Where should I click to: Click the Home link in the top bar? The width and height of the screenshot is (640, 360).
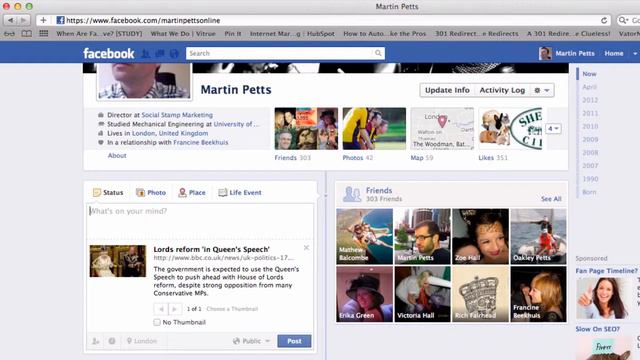[x=614, y=53]
